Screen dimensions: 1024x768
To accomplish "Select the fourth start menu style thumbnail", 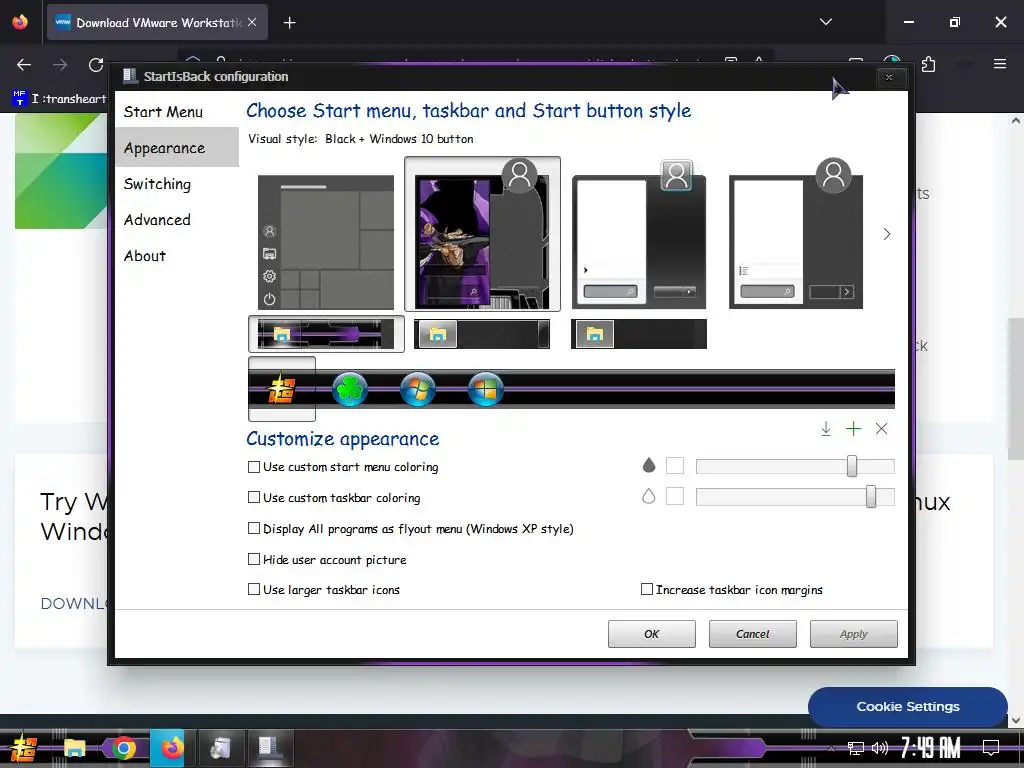I will click(x=795, y=234).
